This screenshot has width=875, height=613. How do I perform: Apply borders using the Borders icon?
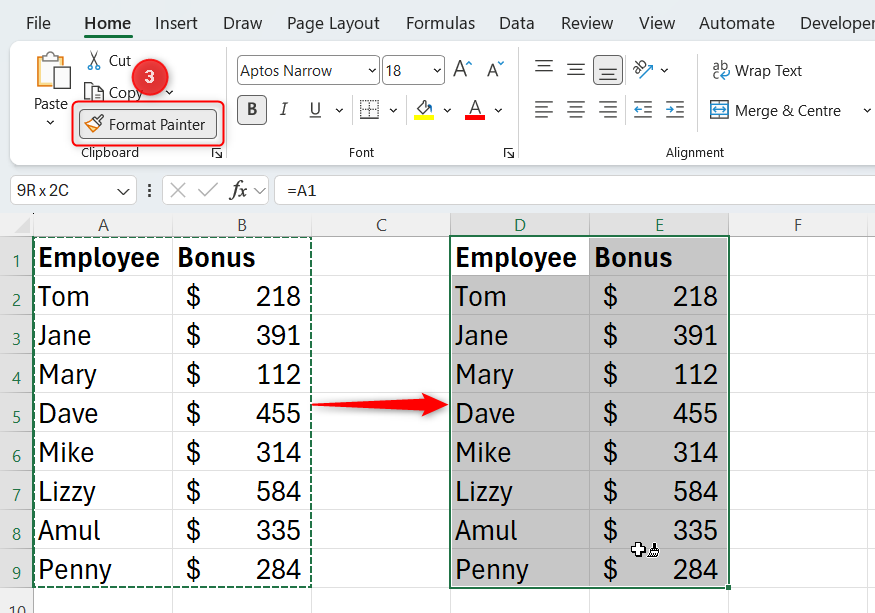point(369,109)
